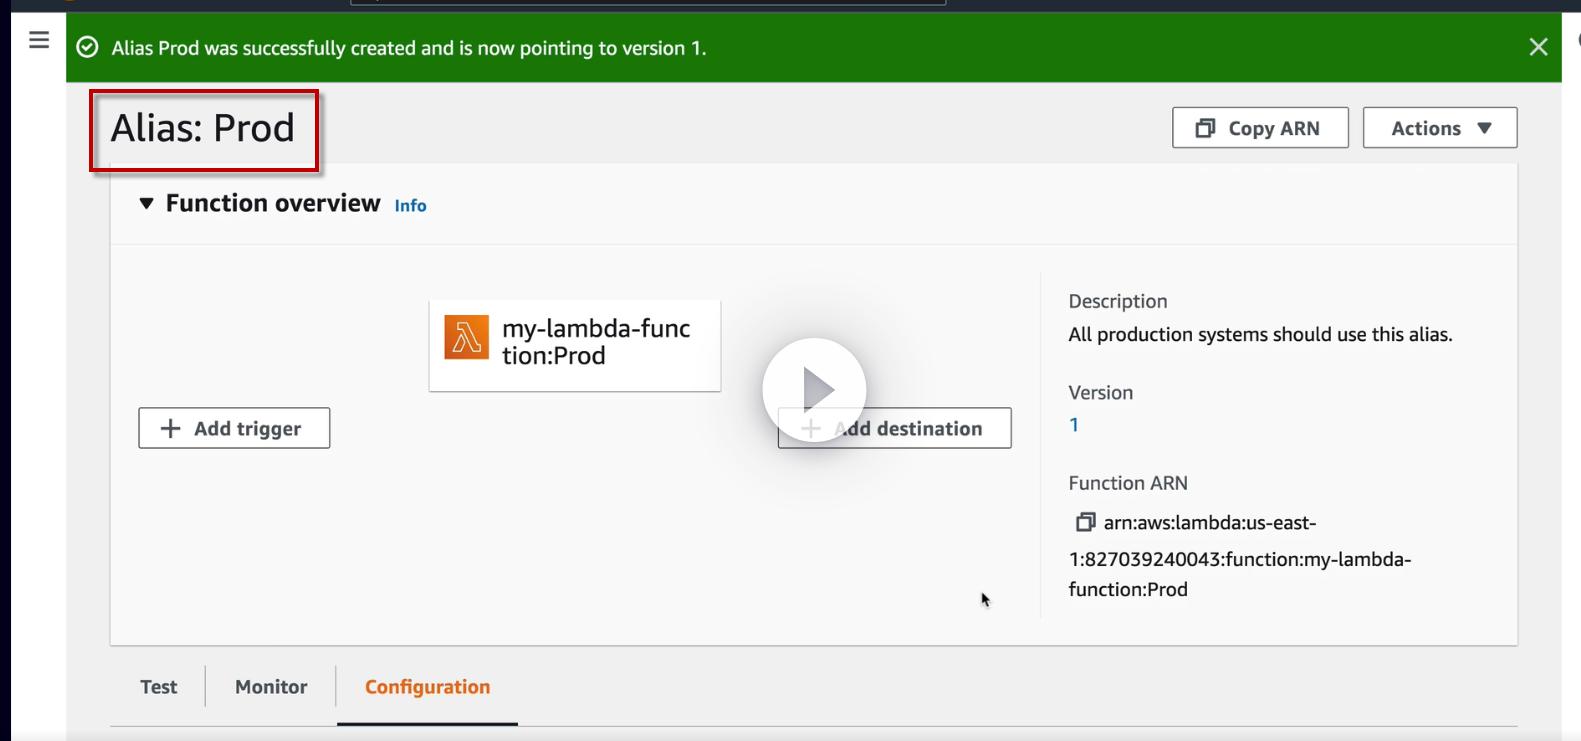
Task: Open the Function overview Info link
Action: (x=410, y=206)
